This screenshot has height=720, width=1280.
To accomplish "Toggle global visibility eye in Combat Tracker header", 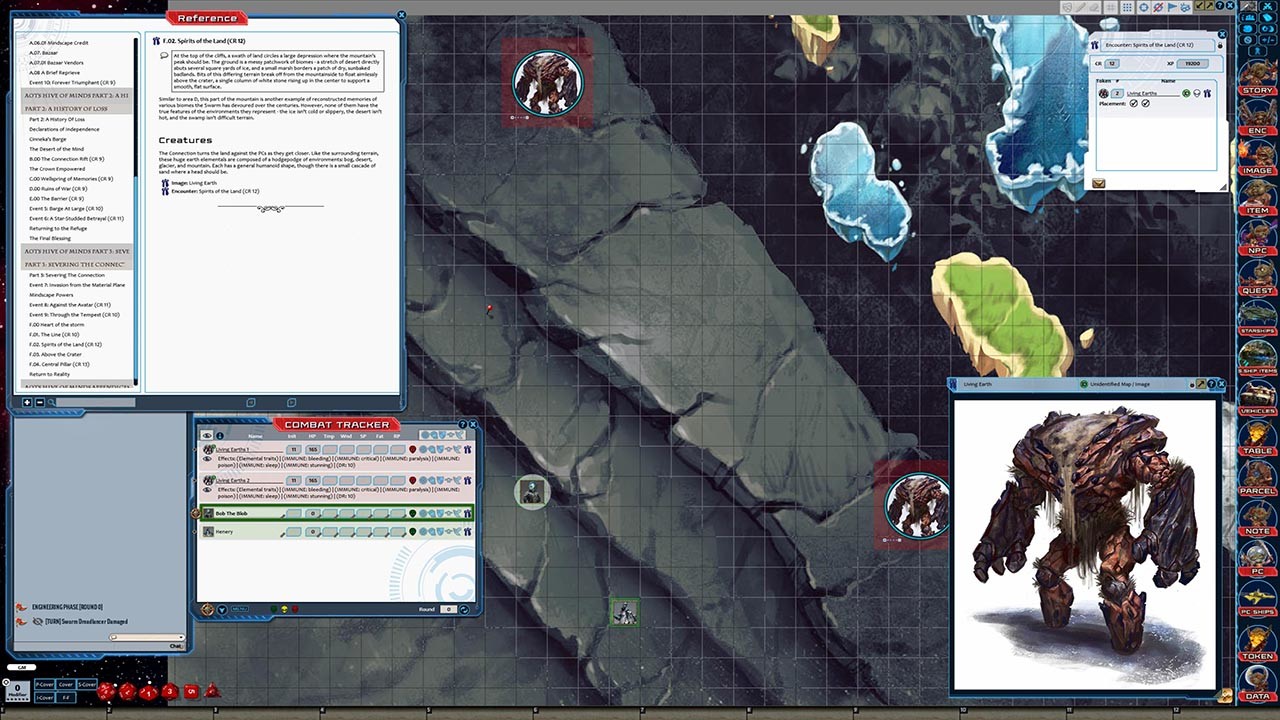I will click(207, 435).
